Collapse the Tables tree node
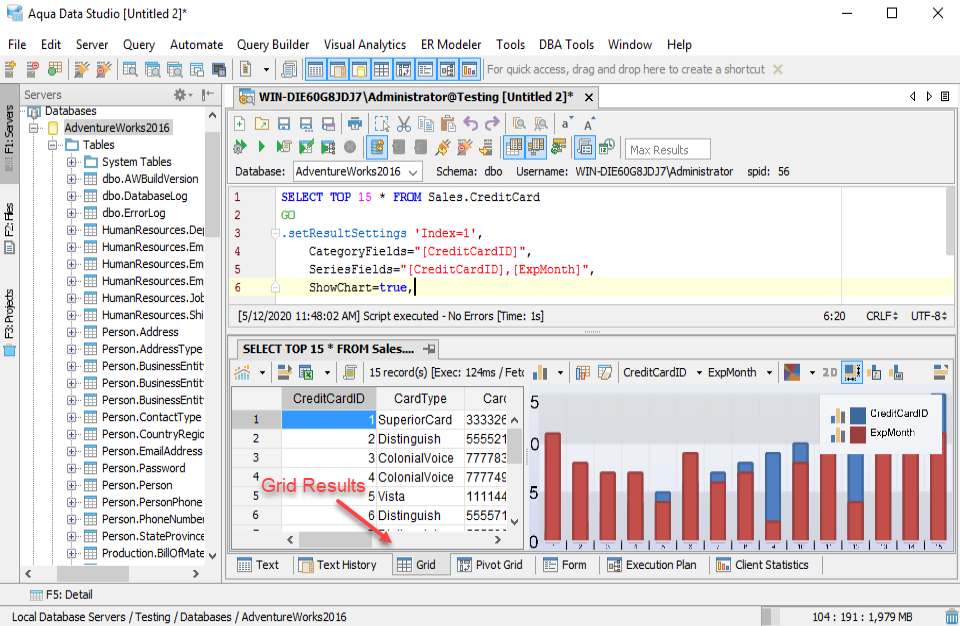The width and height of the screenshot is (960, 626). [53, 145]
